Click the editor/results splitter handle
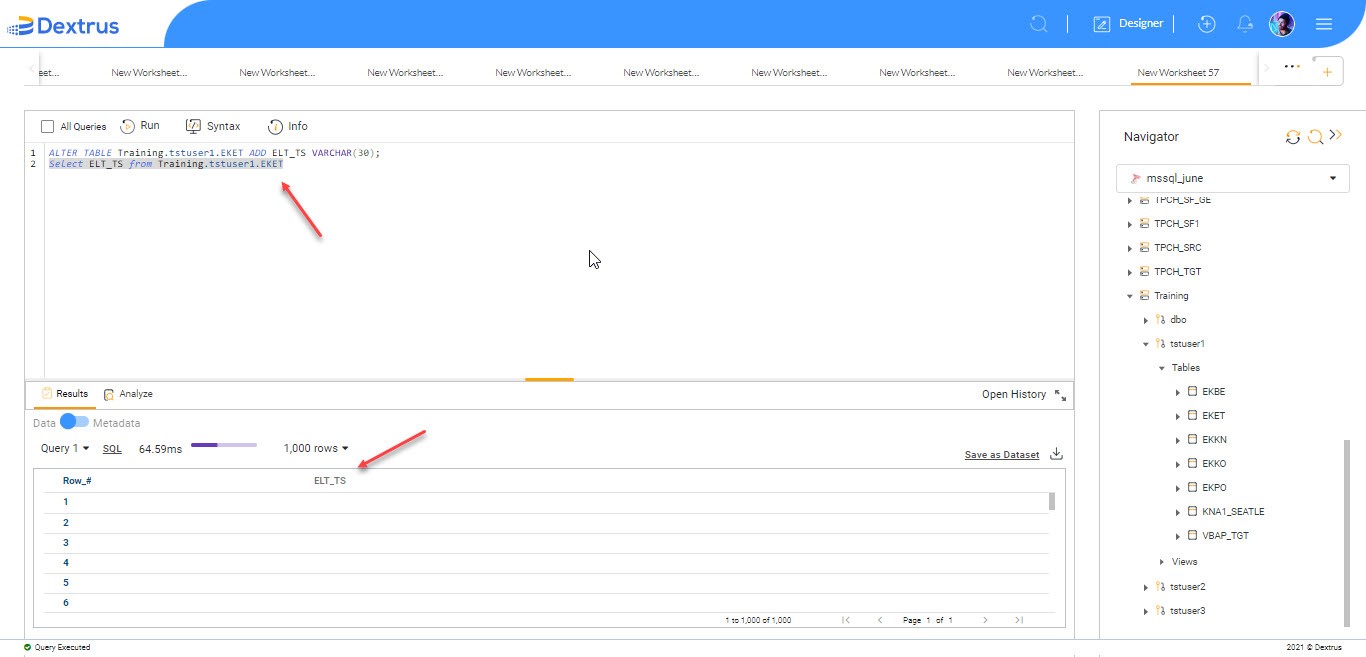This screenshot has height=657, width=1366. coord(549,380)
